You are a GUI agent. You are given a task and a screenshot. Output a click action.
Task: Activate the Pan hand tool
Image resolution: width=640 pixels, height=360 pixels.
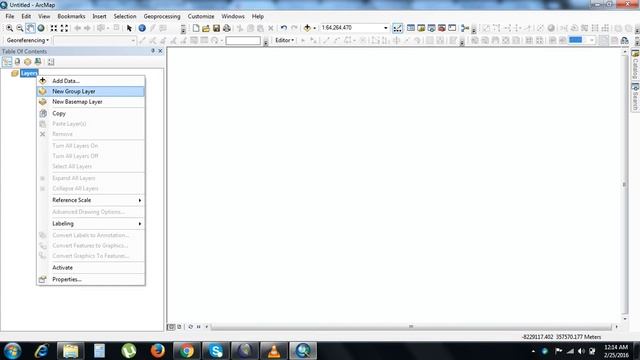click(30, 28)
